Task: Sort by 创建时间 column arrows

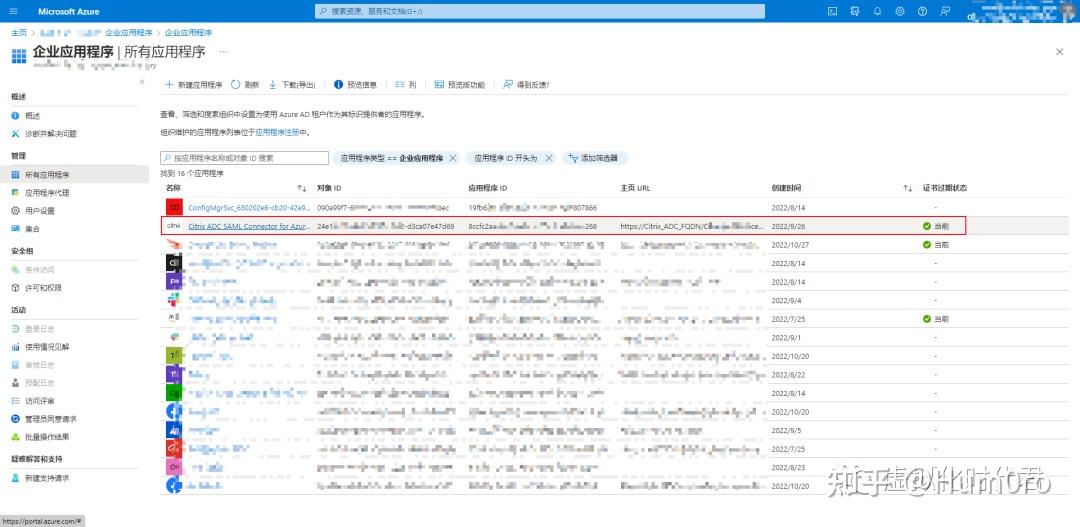Action: click(x=908, y=188)
